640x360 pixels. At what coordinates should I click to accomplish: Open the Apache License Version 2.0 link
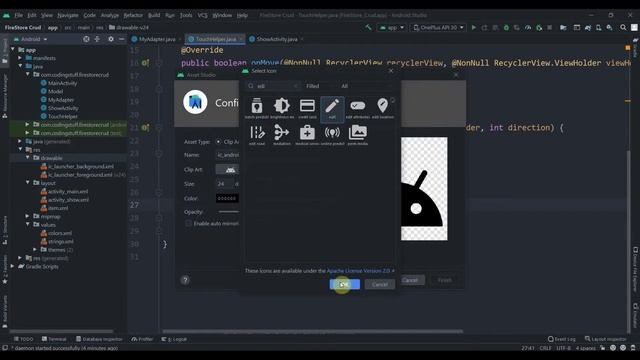(x=358, y=271)
